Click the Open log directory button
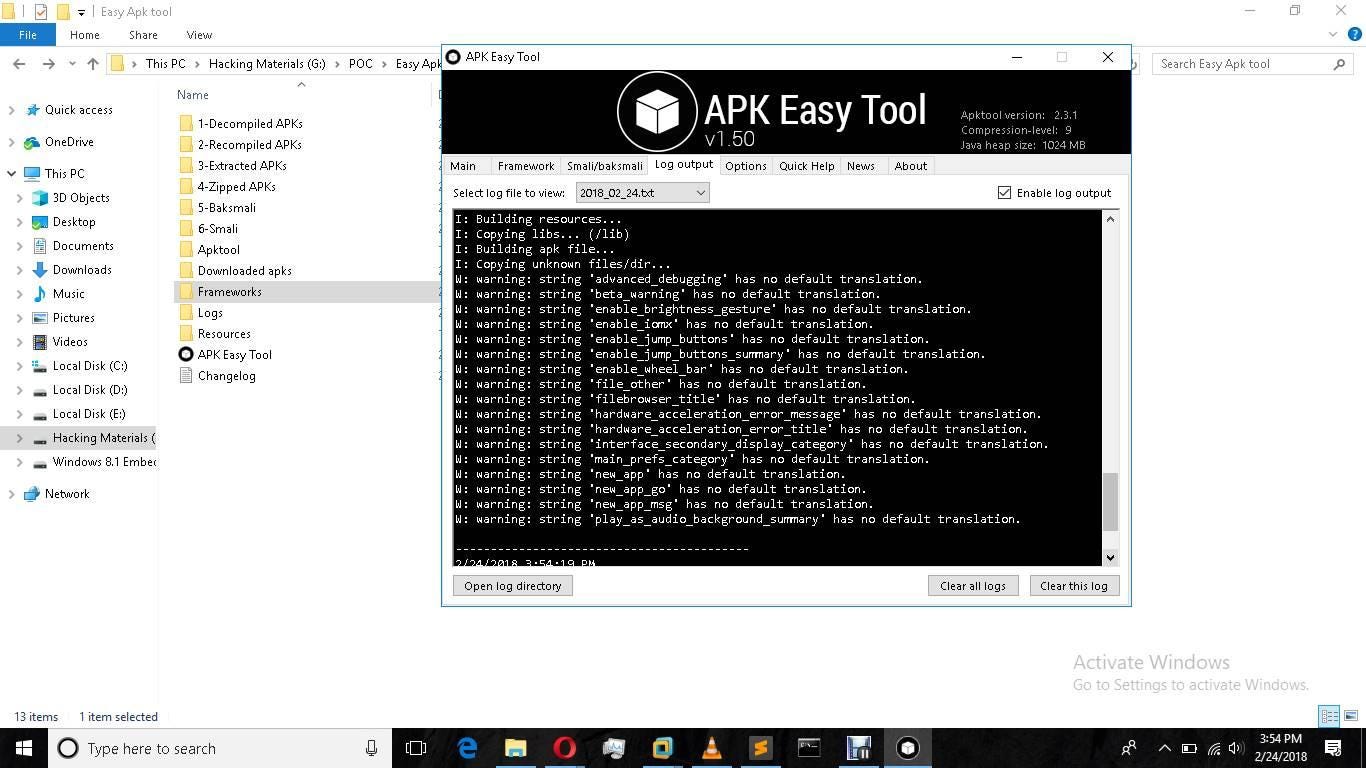The height and width of the screenshot is (768, 1366). coord(513,586)
